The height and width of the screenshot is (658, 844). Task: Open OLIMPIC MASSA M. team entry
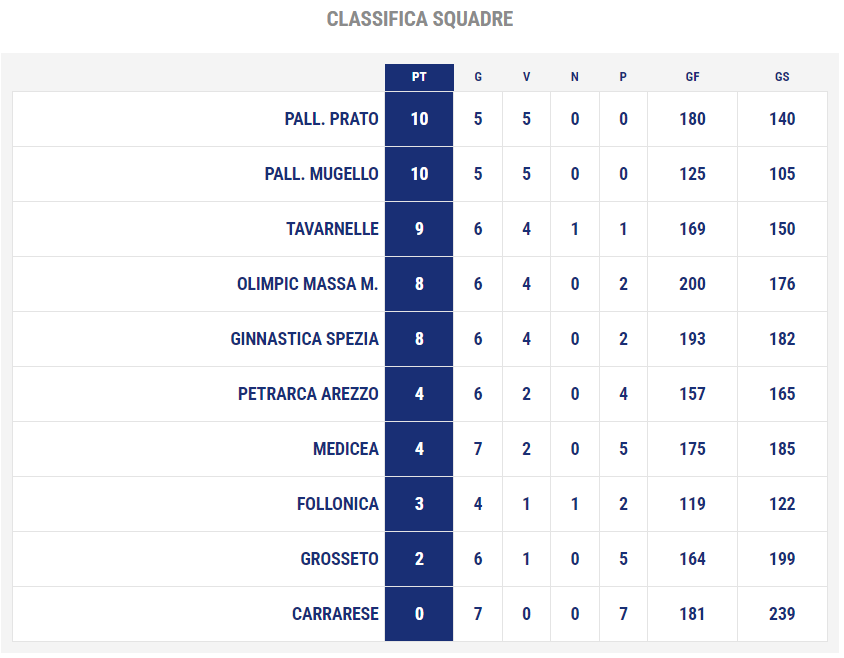[x=307, y=284]
